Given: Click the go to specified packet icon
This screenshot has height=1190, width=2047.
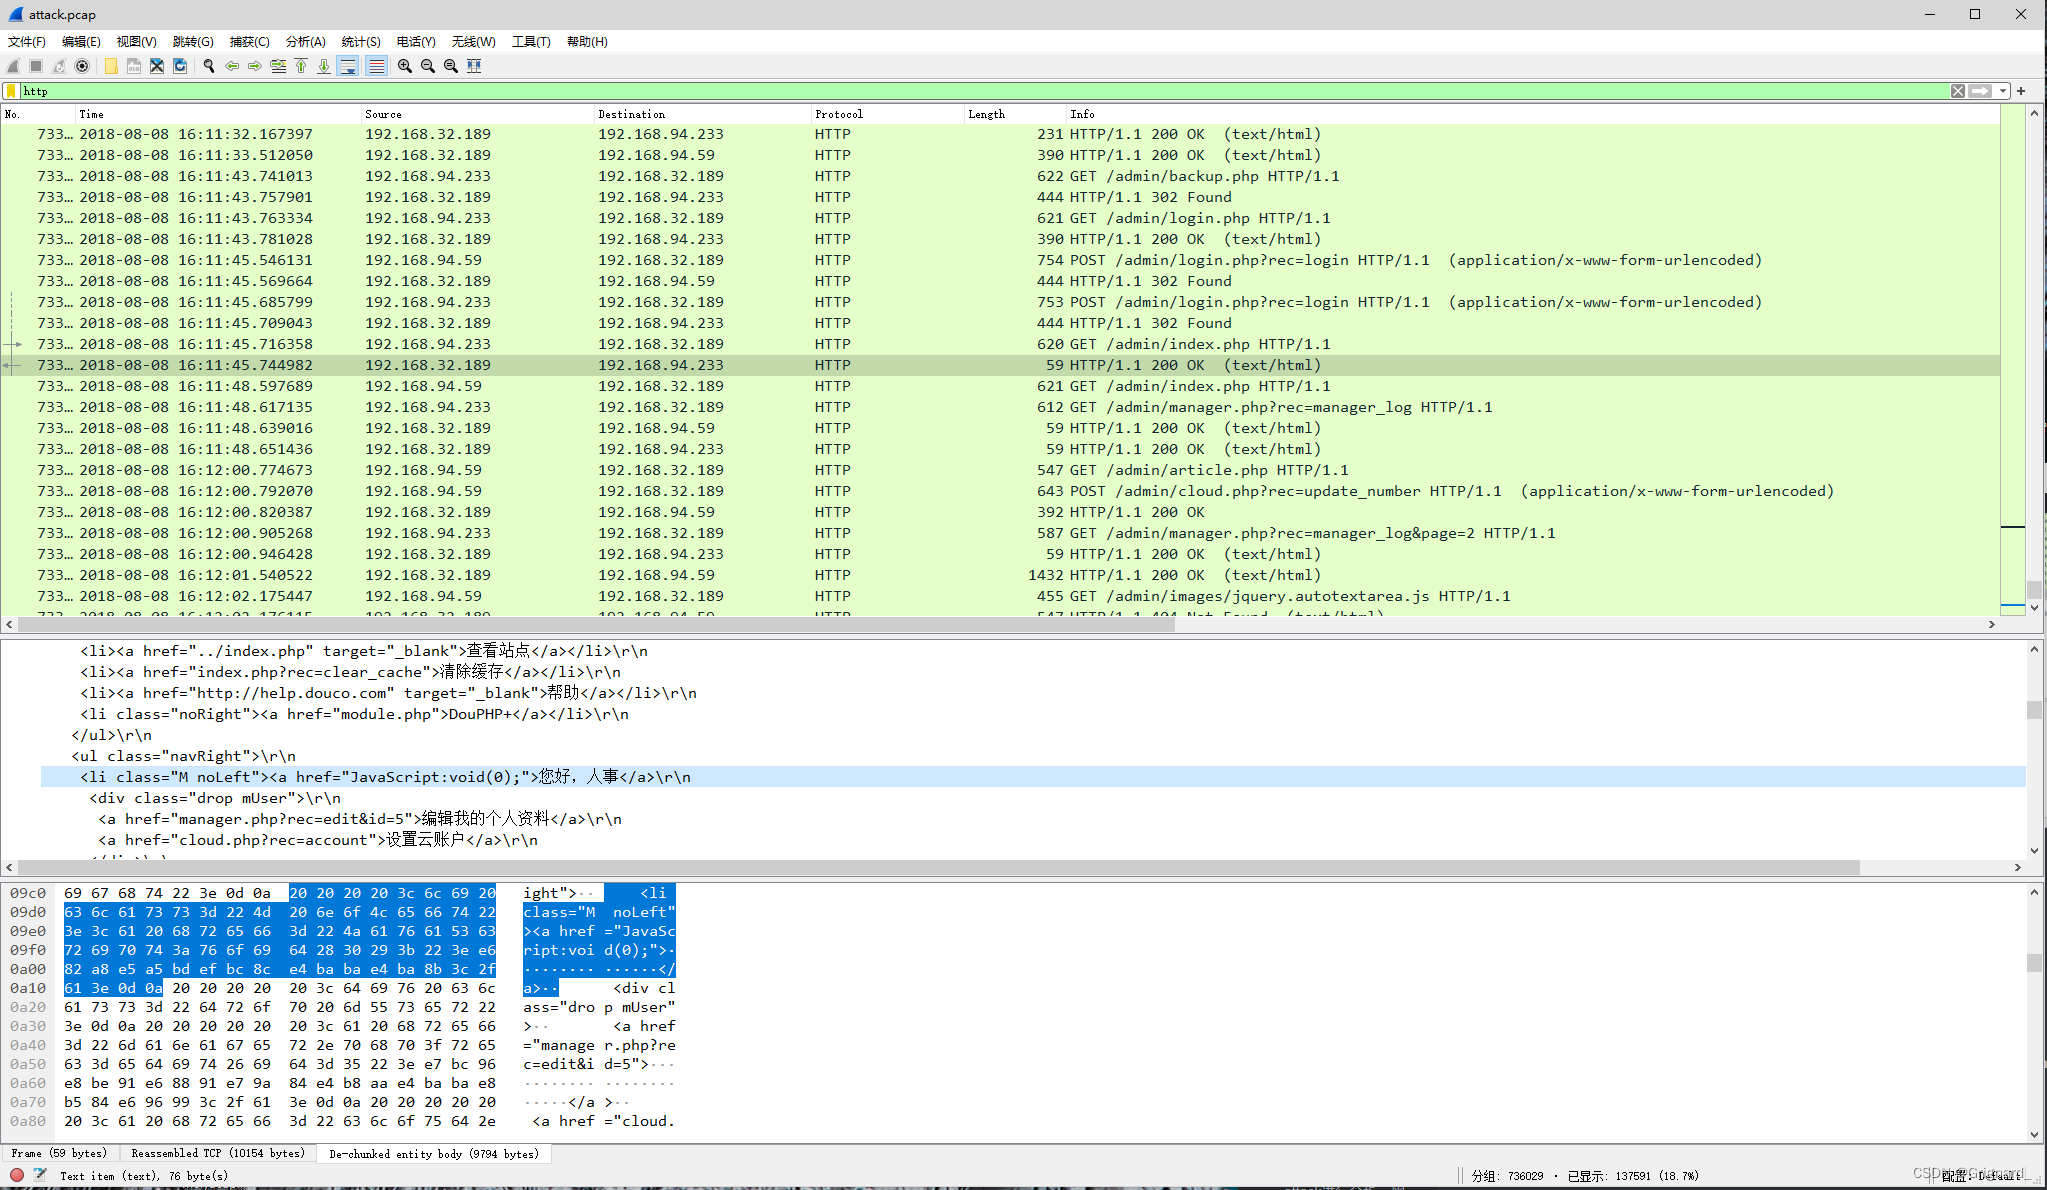Looking at the screenshot, I should pos(278,66).
